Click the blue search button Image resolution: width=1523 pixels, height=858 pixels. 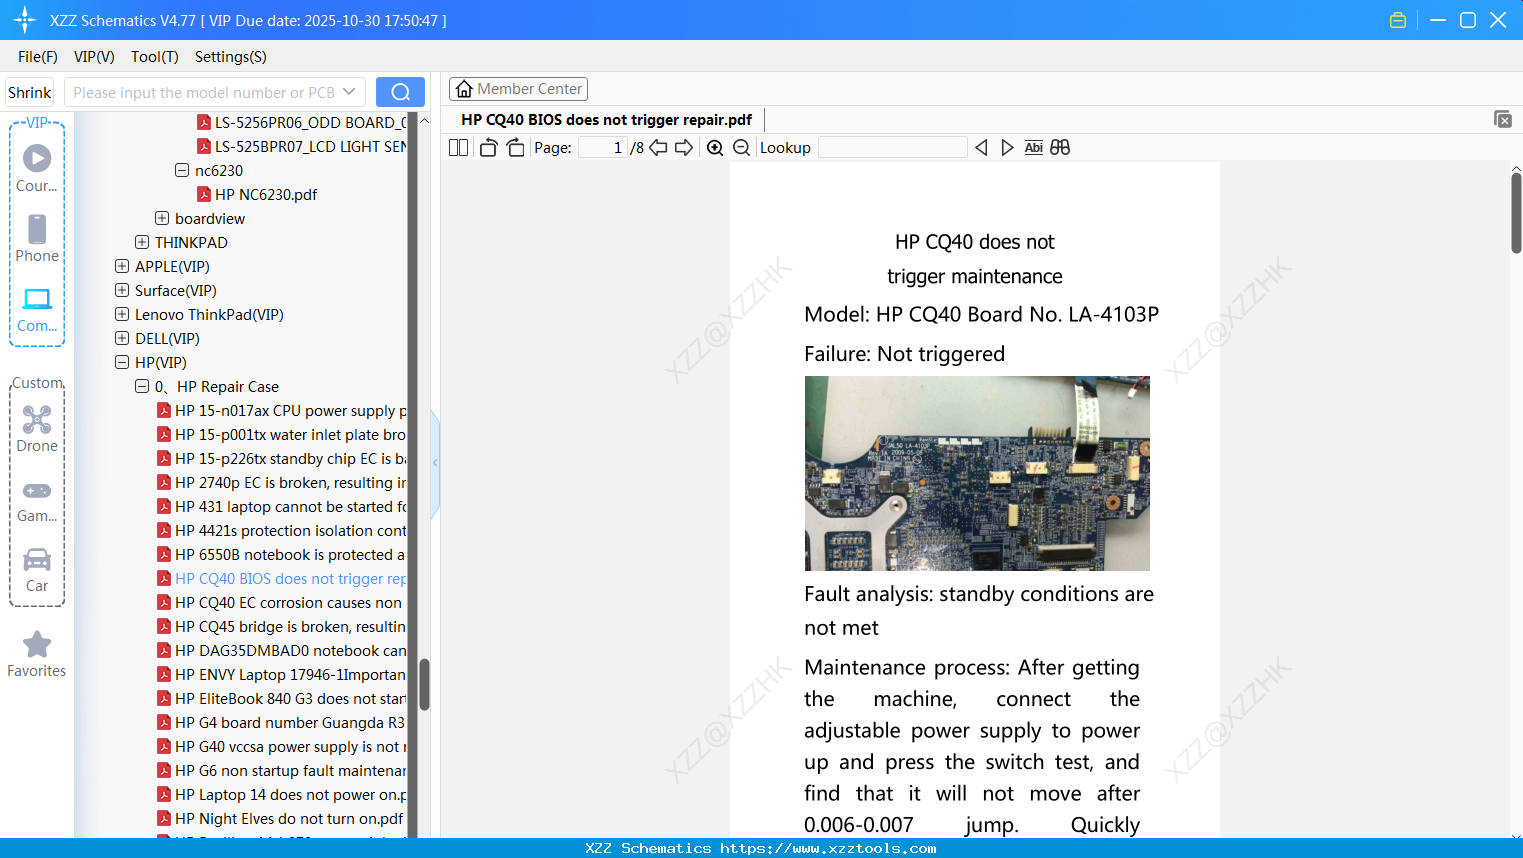[400, 92]
